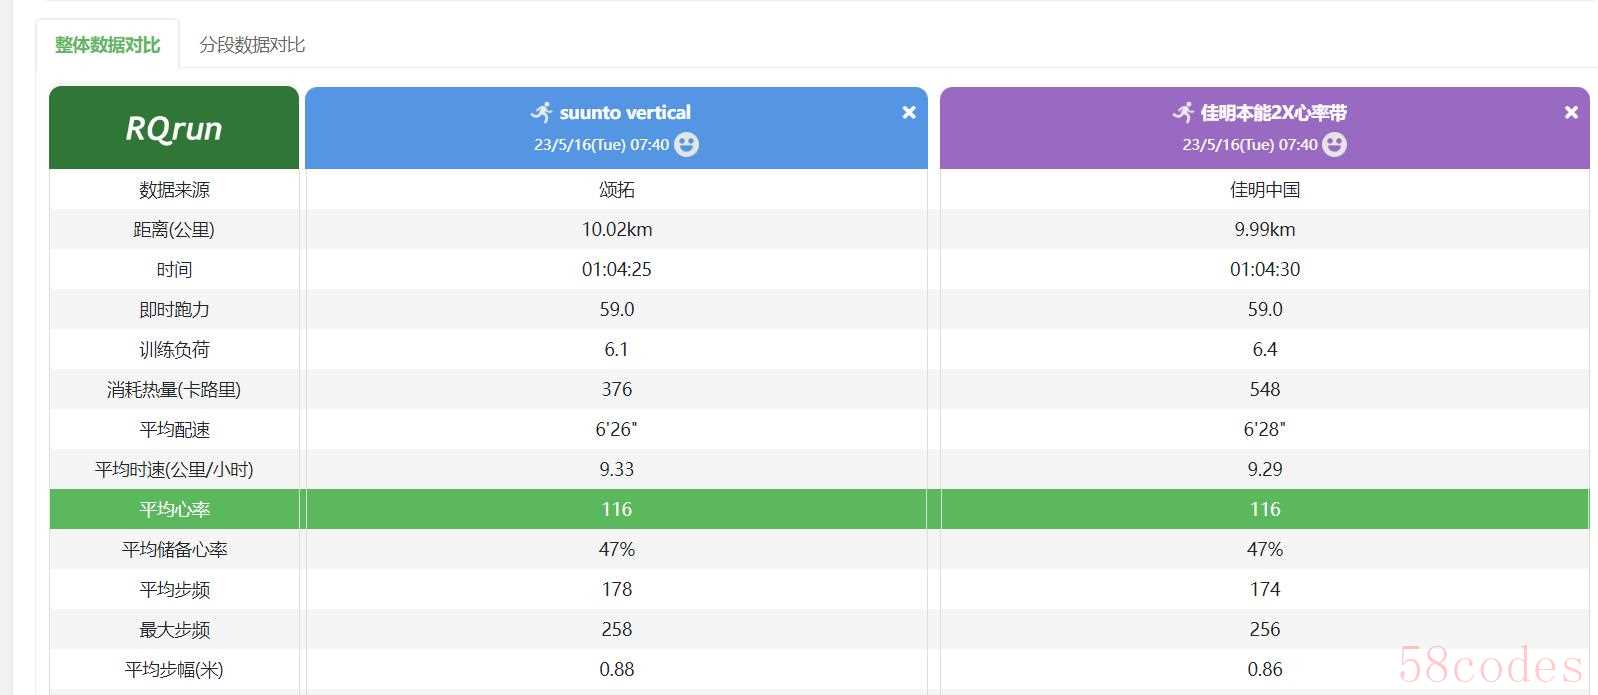Close the suunto vertical comparison column
Screen dimensions: 1598x695
coord(908,113)
